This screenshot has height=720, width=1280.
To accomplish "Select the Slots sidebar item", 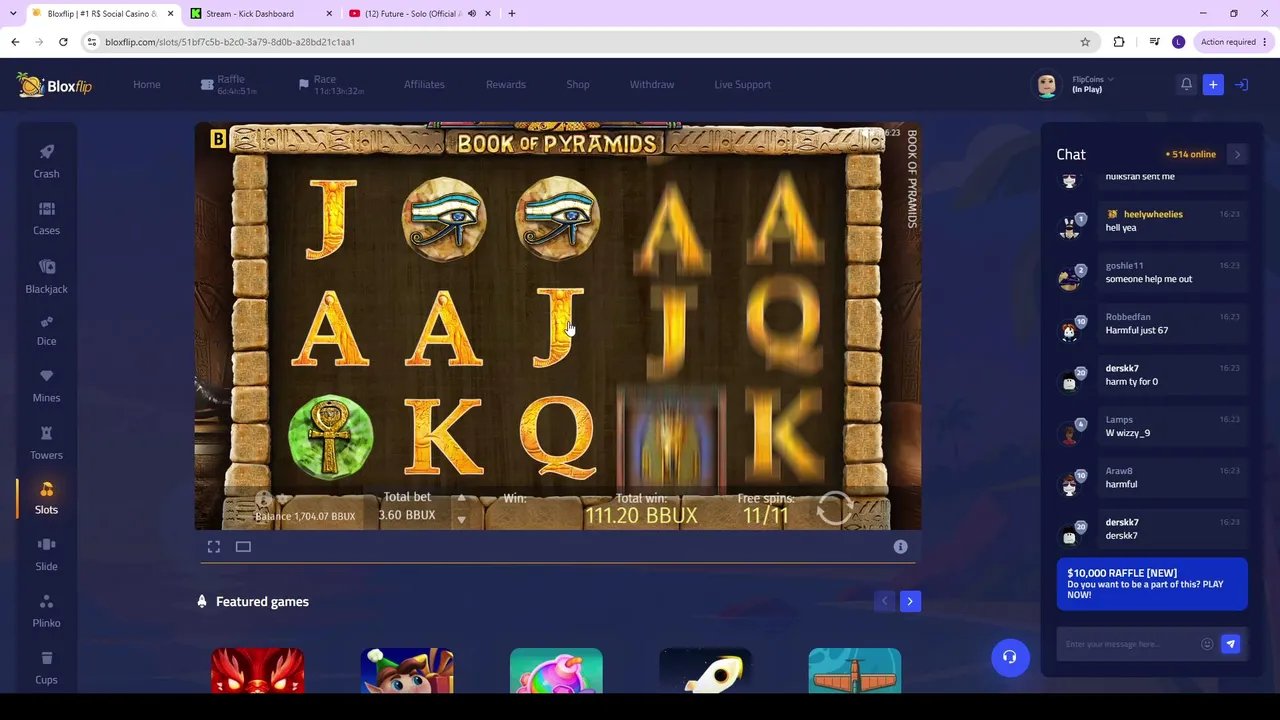I will tap(46, 498).
